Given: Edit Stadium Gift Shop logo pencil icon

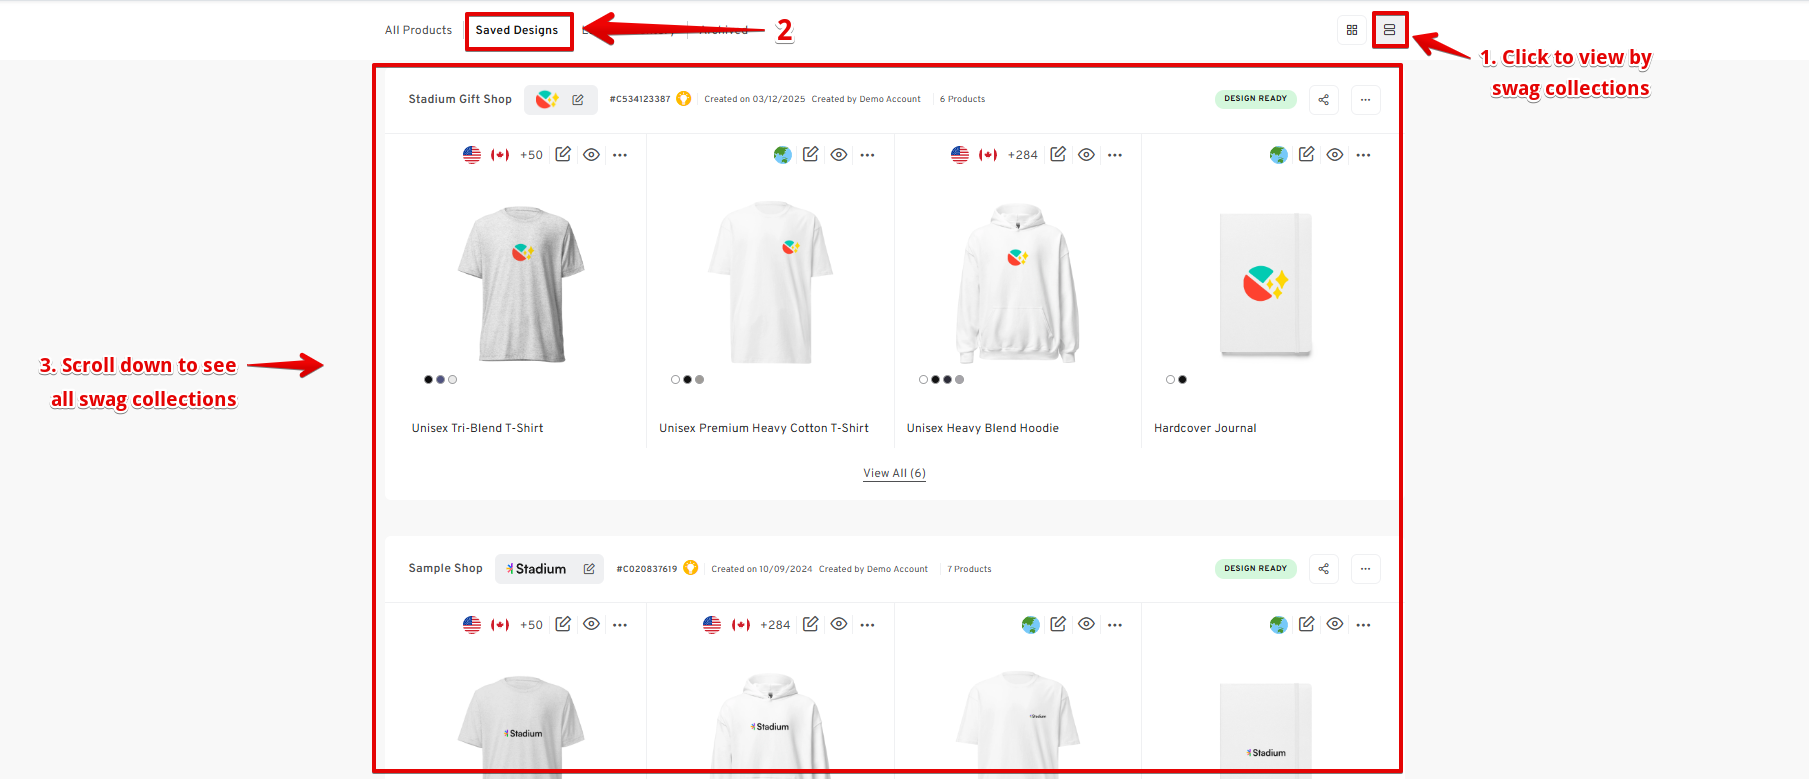Looking at the screenshot, I should coord(578,100).
